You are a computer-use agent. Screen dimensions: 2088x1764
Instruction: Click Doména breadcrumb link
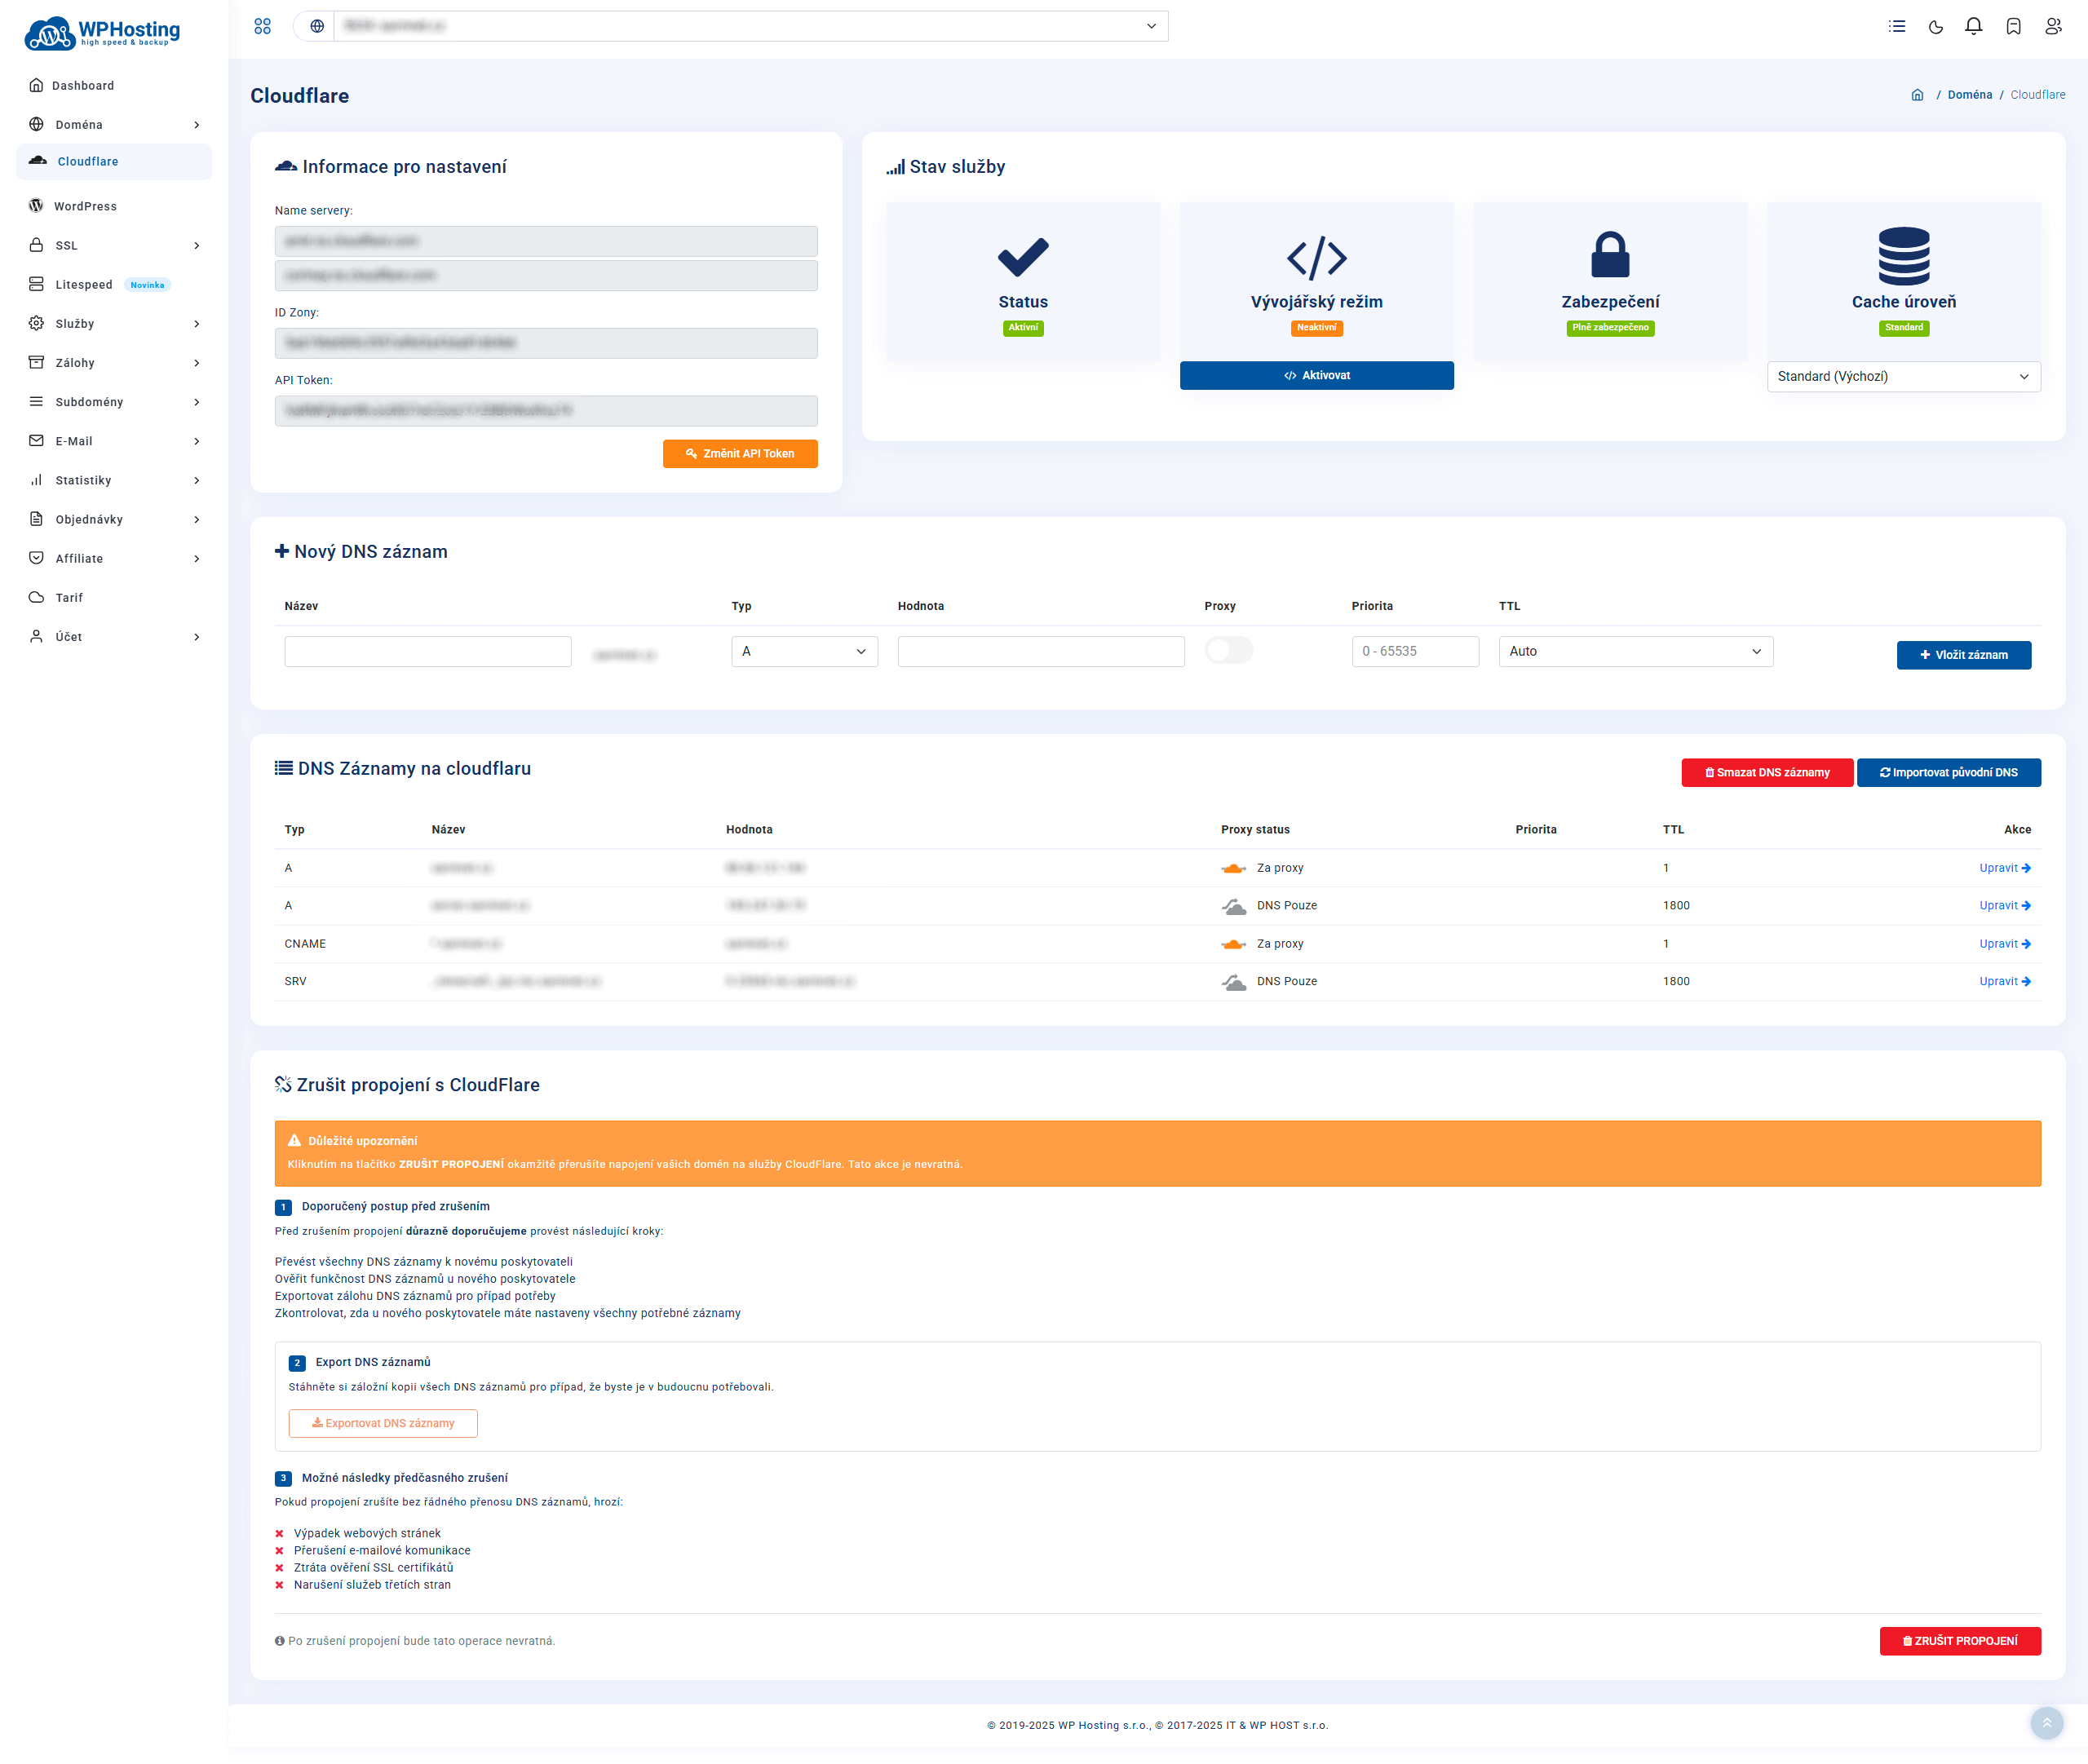(x=1969, y=95)
